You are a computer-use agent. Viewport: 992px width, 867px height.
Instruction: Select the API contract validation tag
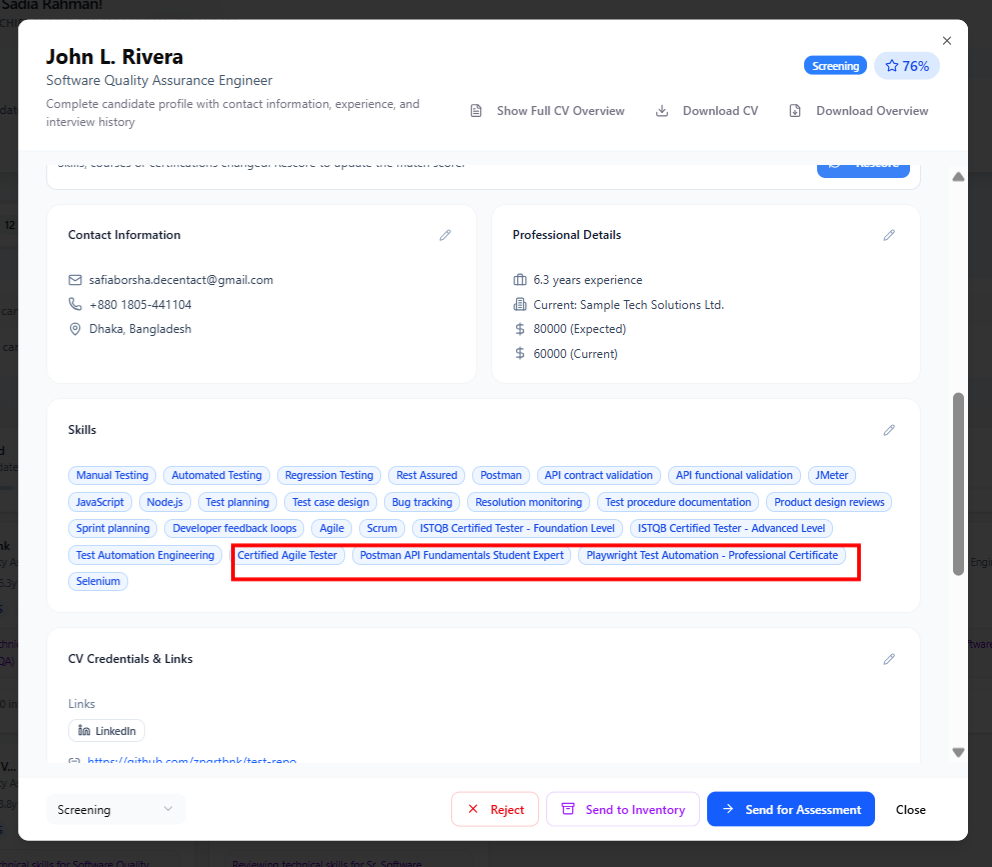(598, 475)
